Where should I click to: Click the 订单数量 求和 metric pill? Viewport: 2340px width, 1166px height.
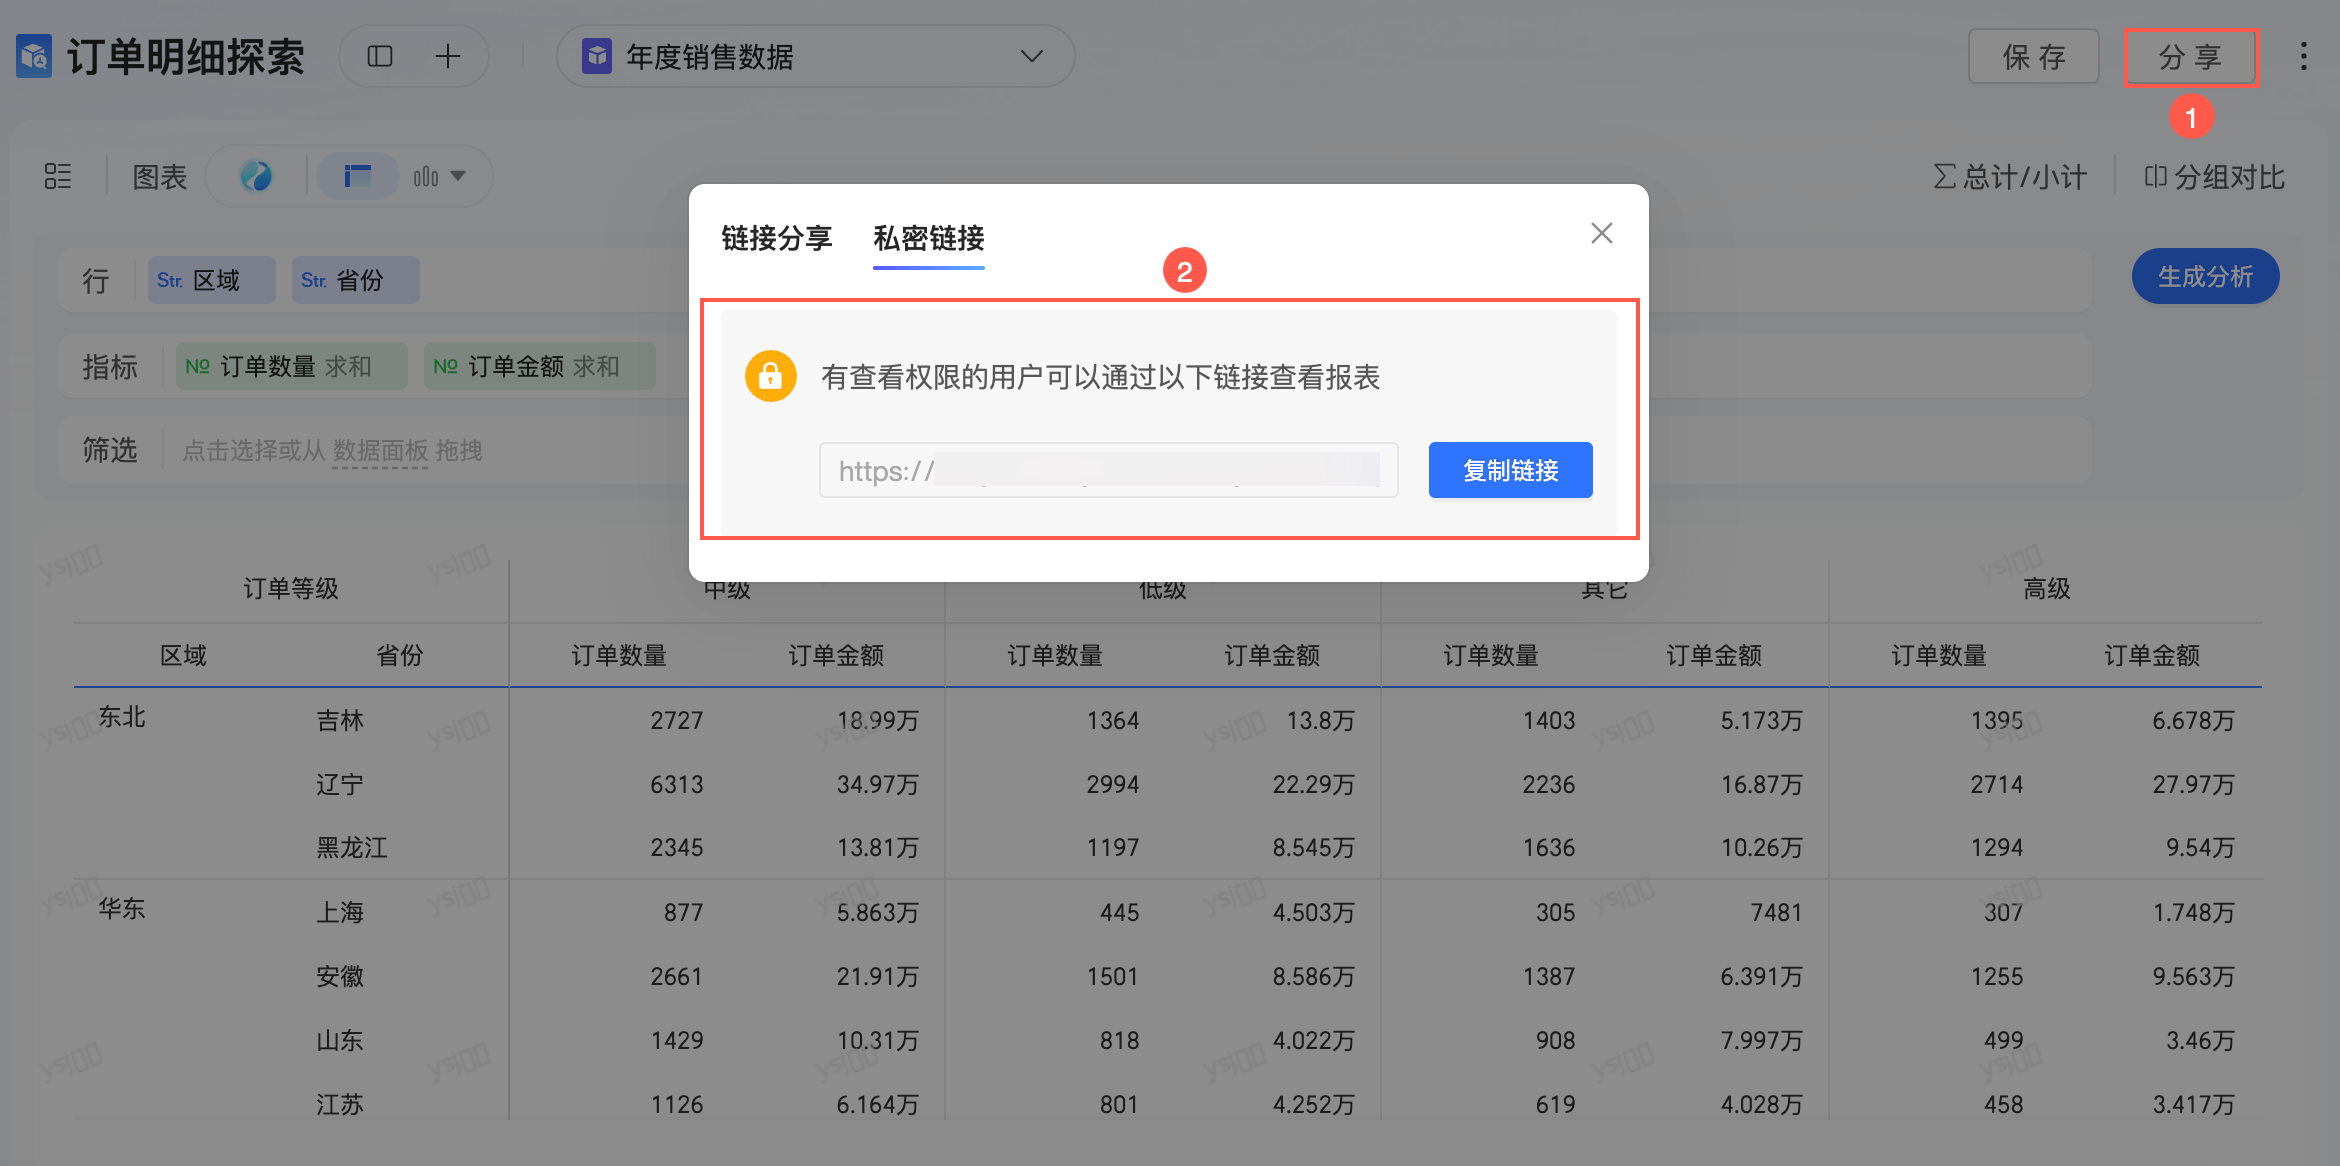click(x=291, y=366)
